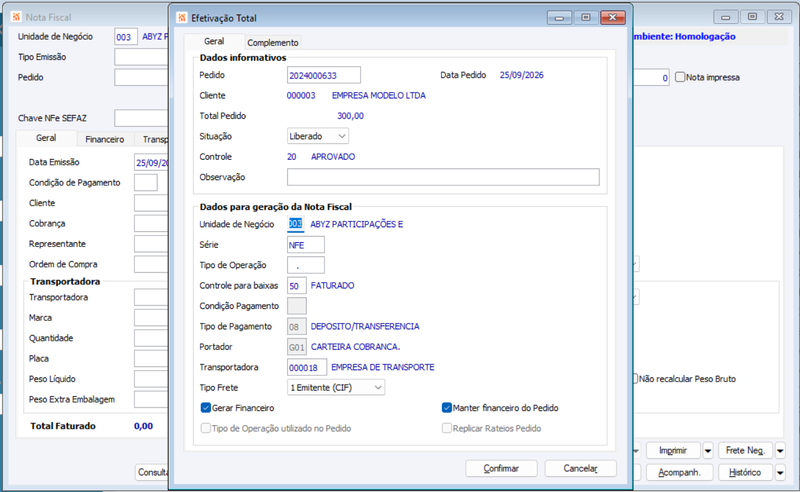Click the Replicar Rateios Pedido checkbox
Image resolution: width=800 pixels, height=492 pixels.
point(446,428)
